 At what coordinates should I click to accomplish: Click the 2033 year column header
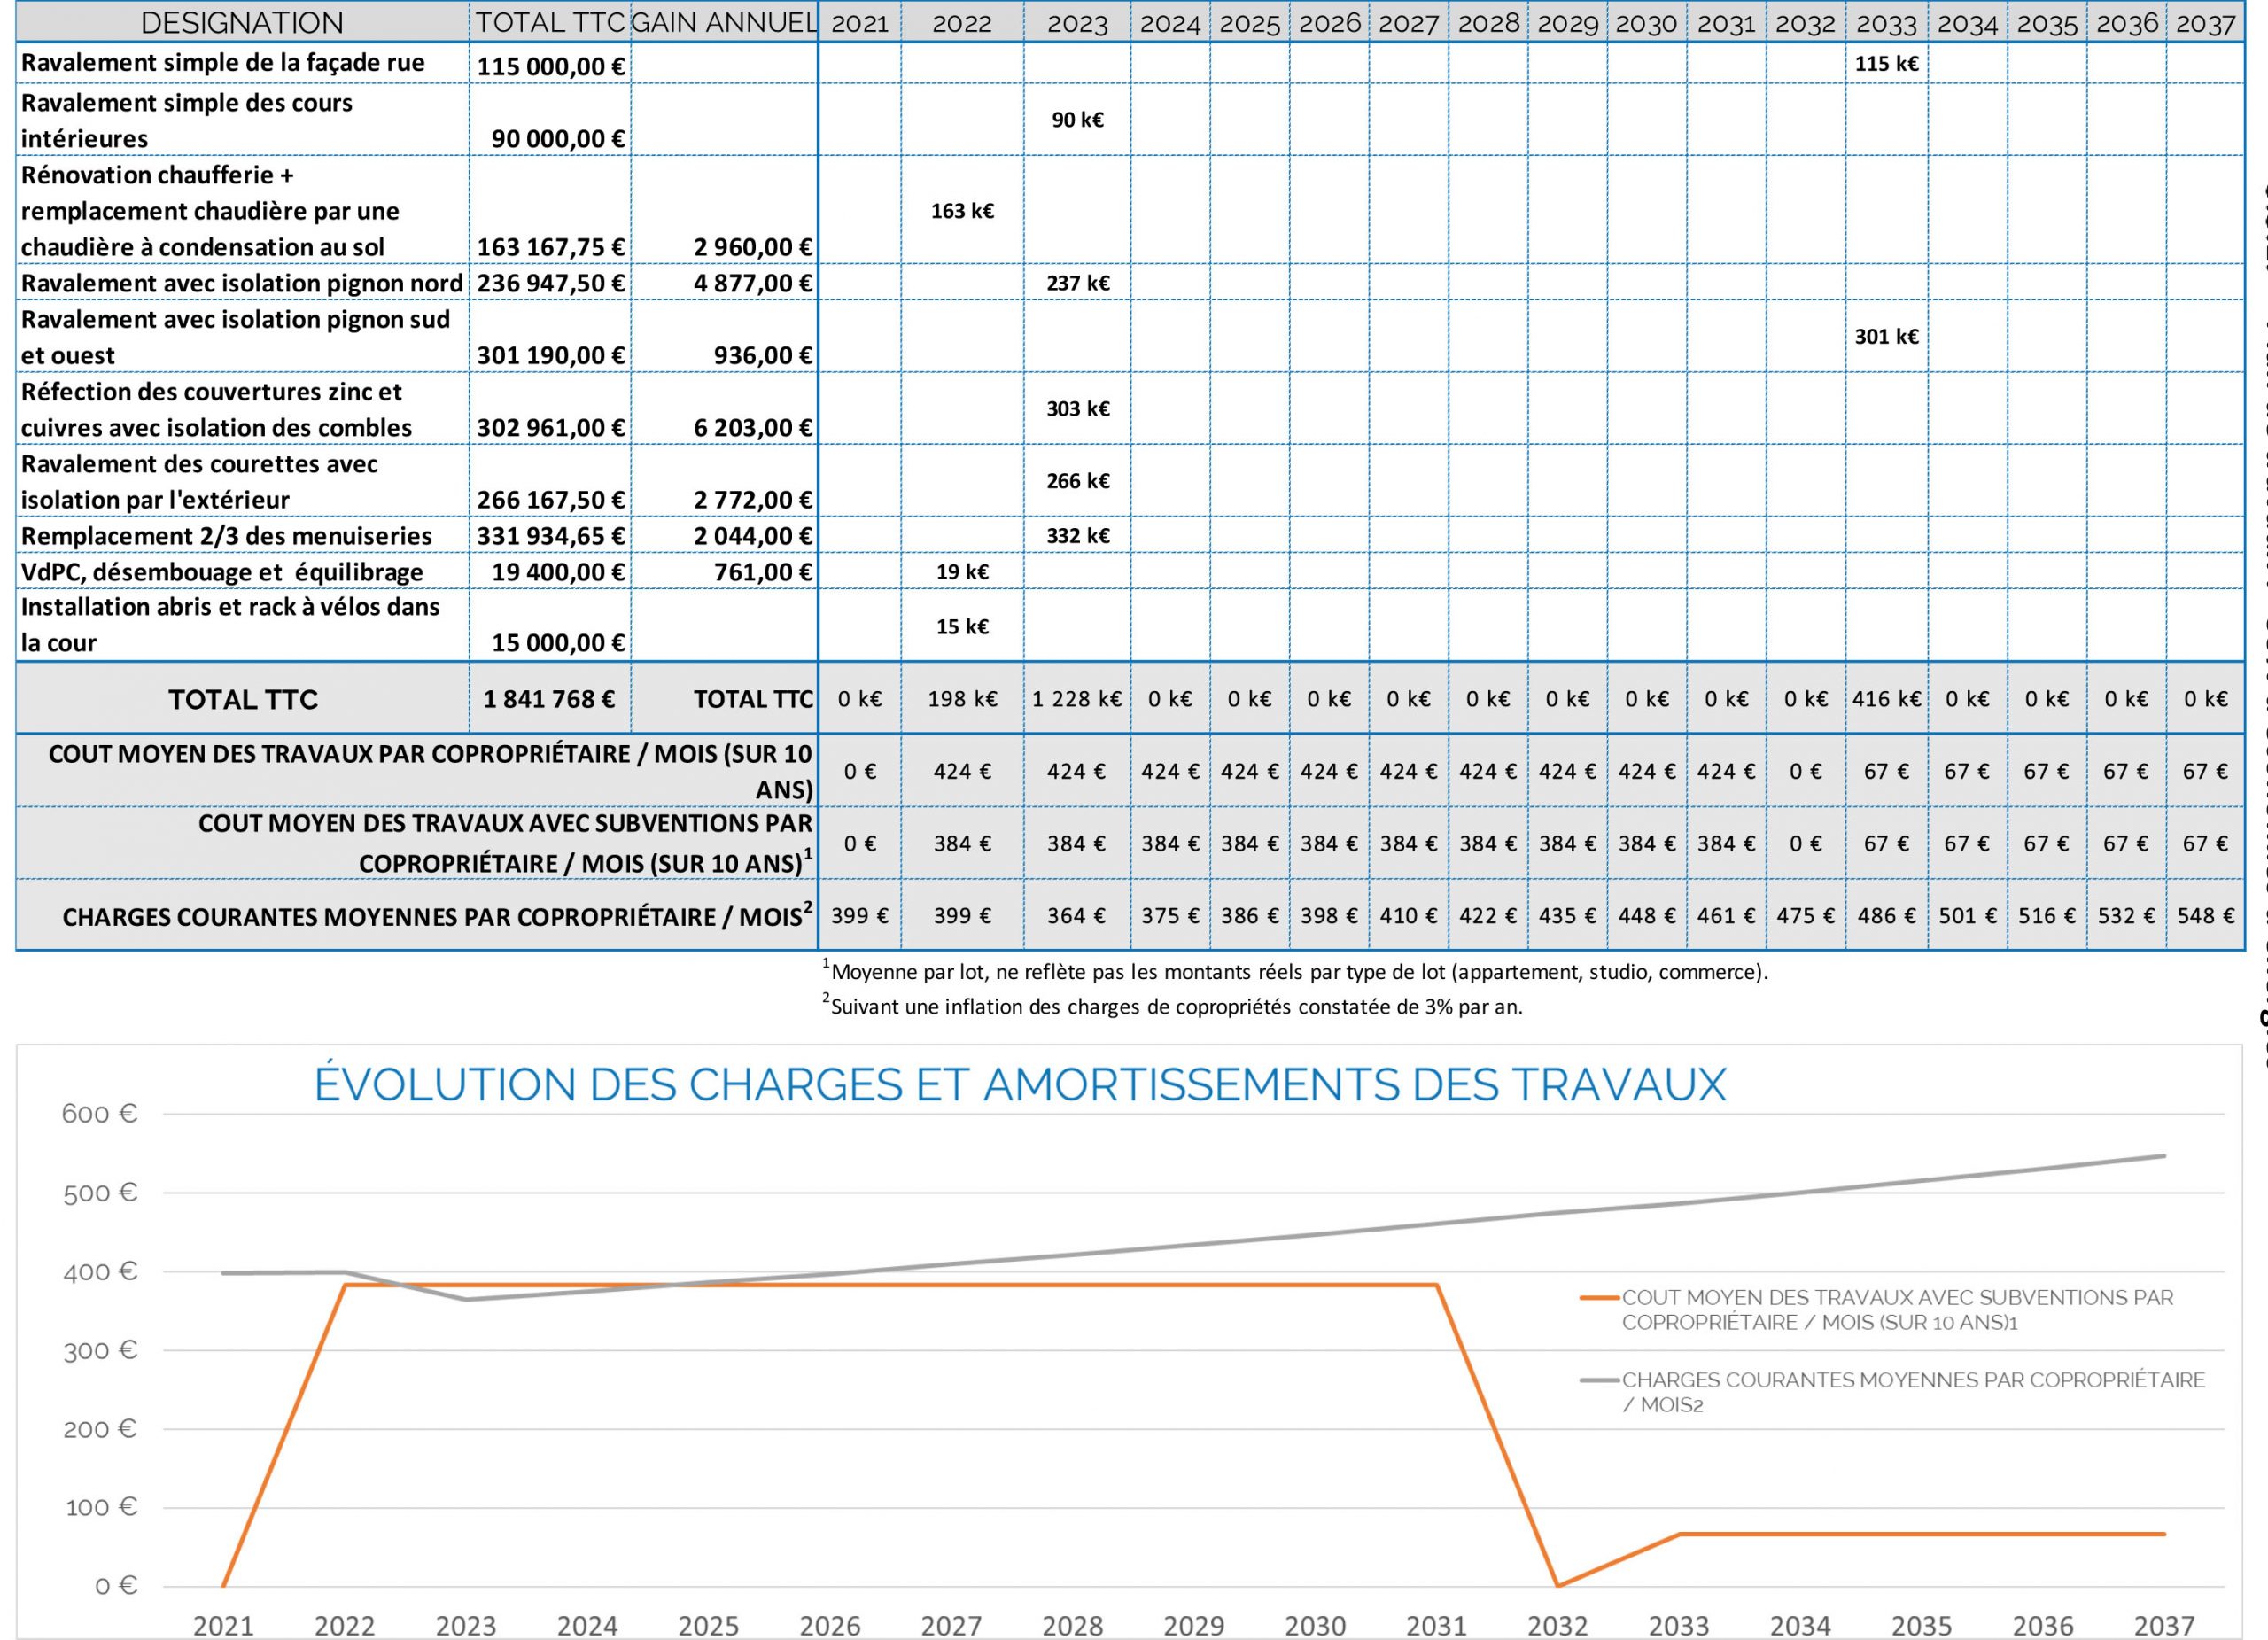point(1886,24)
